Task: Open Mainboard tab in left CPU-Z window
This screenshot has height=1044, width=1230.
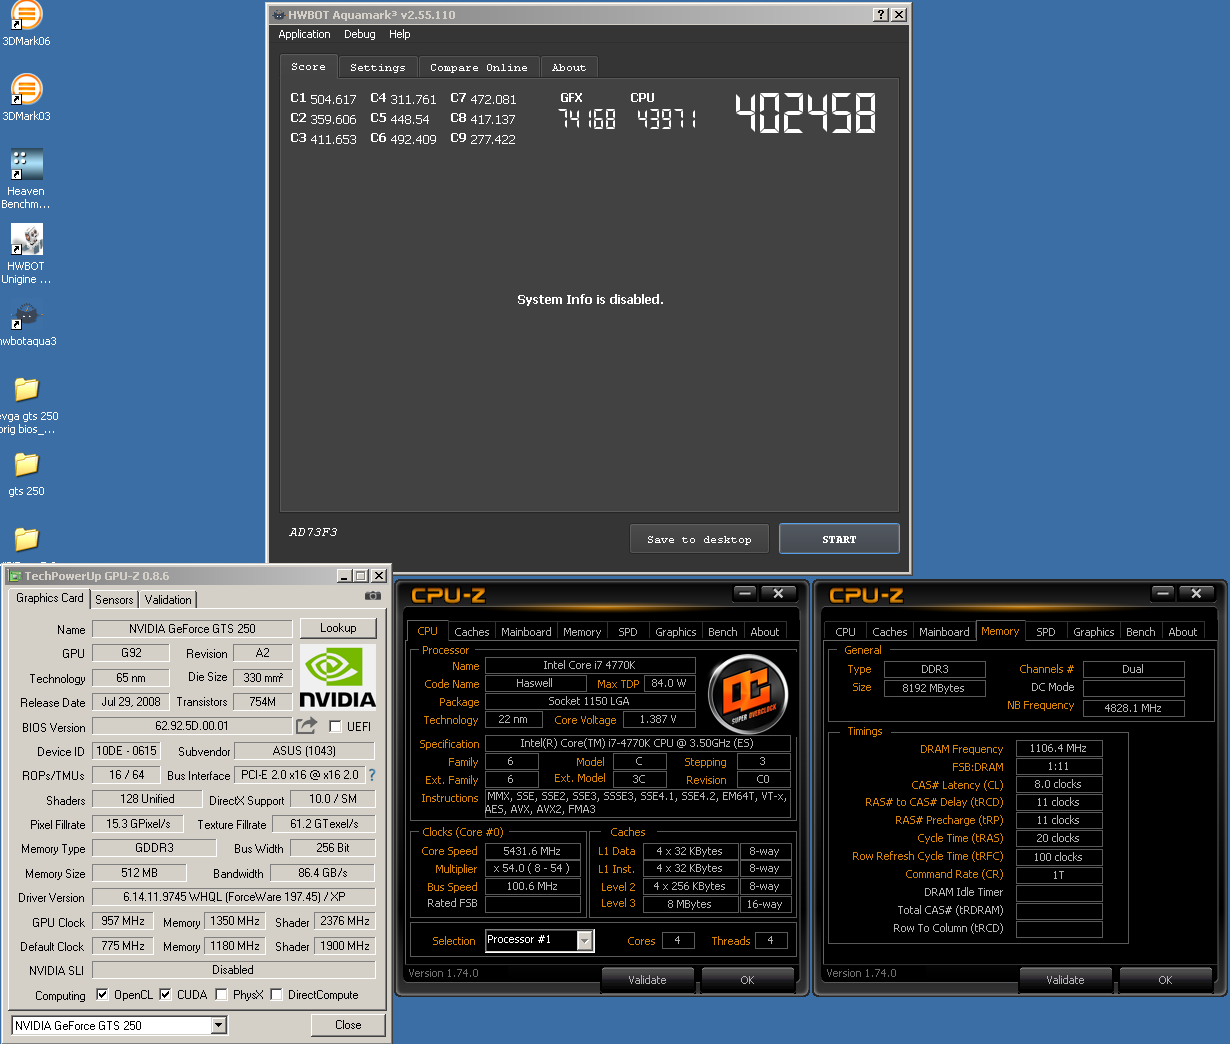Action: pyautogui.click(x=526, y=632)
